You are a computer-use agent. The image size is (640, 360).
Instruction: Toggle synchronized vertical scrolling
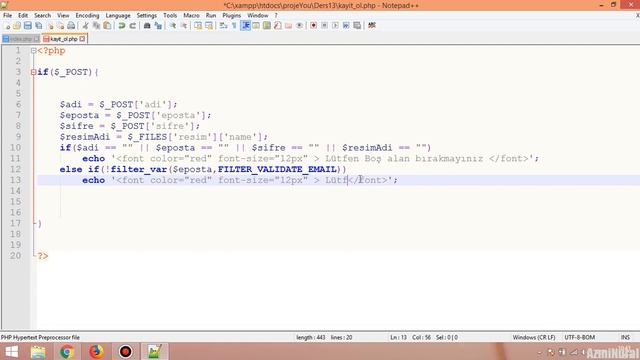[x=198, y=26]
